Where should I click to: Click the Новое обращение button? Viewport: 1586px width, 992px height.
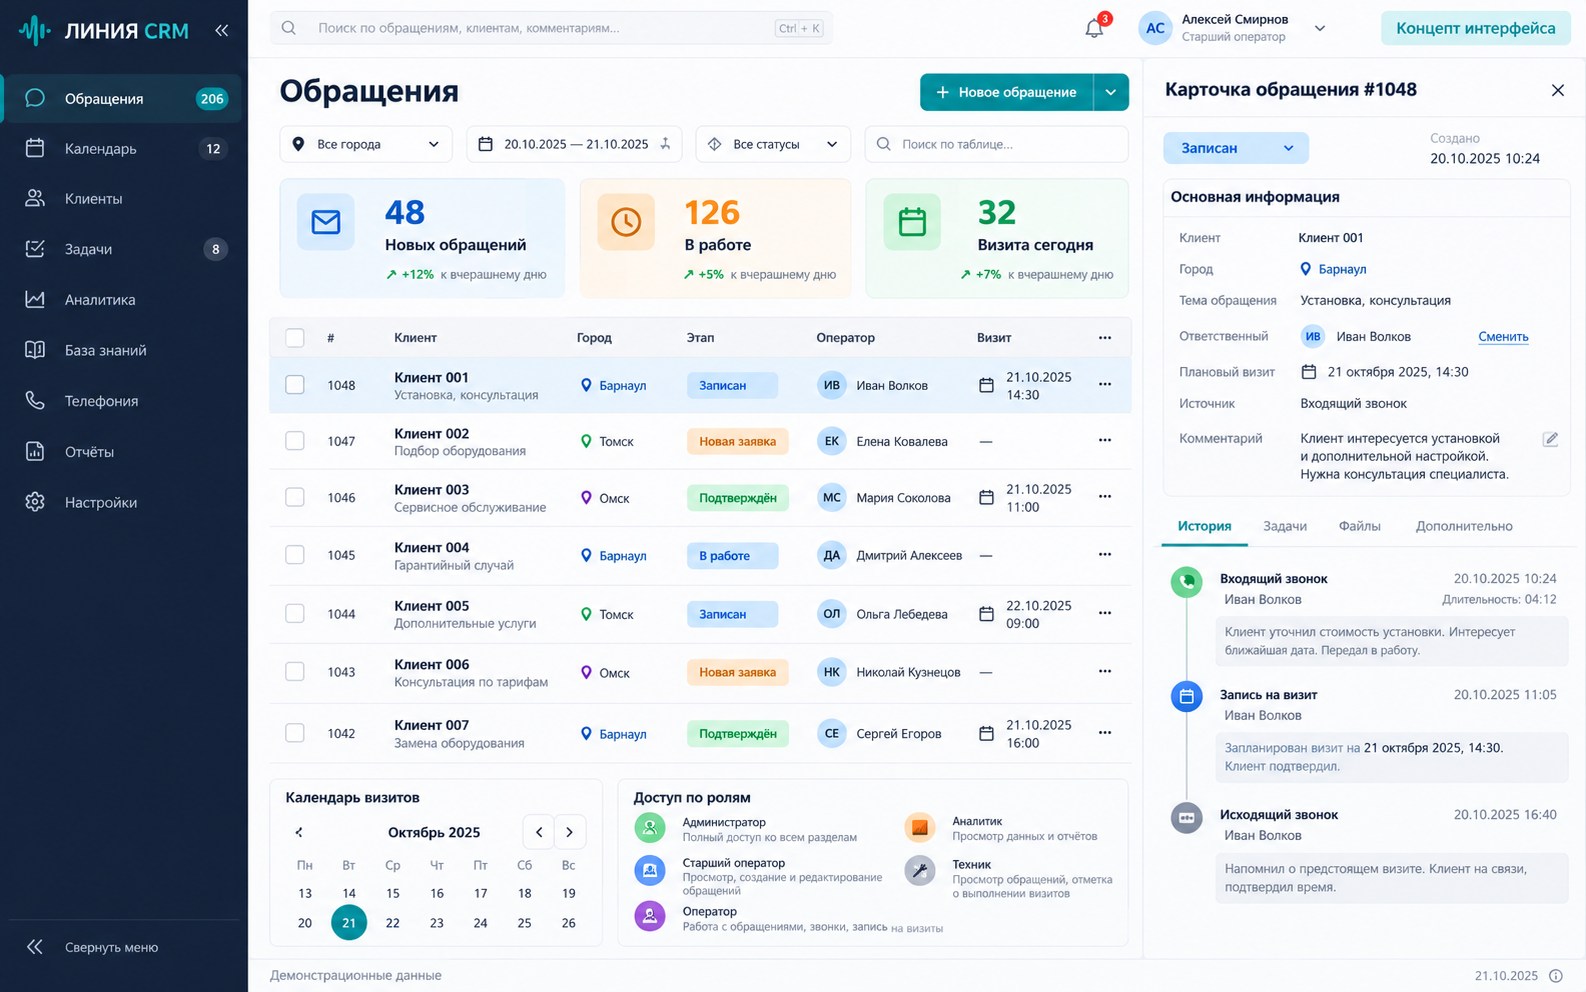tap(1007, 92)
